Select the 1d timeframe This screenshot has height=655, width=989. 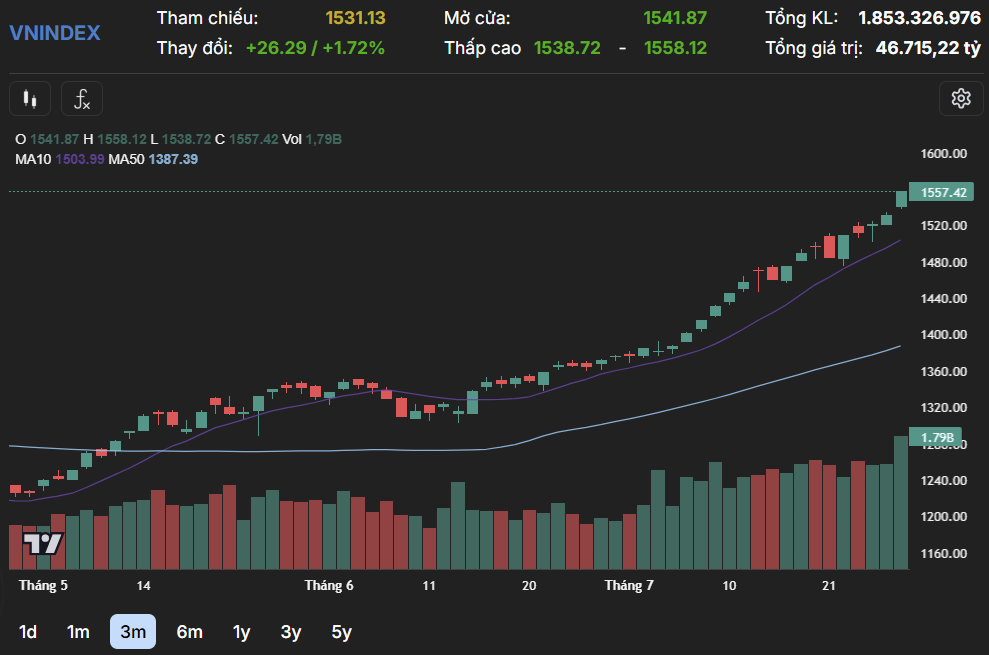[x=29, y=631]
